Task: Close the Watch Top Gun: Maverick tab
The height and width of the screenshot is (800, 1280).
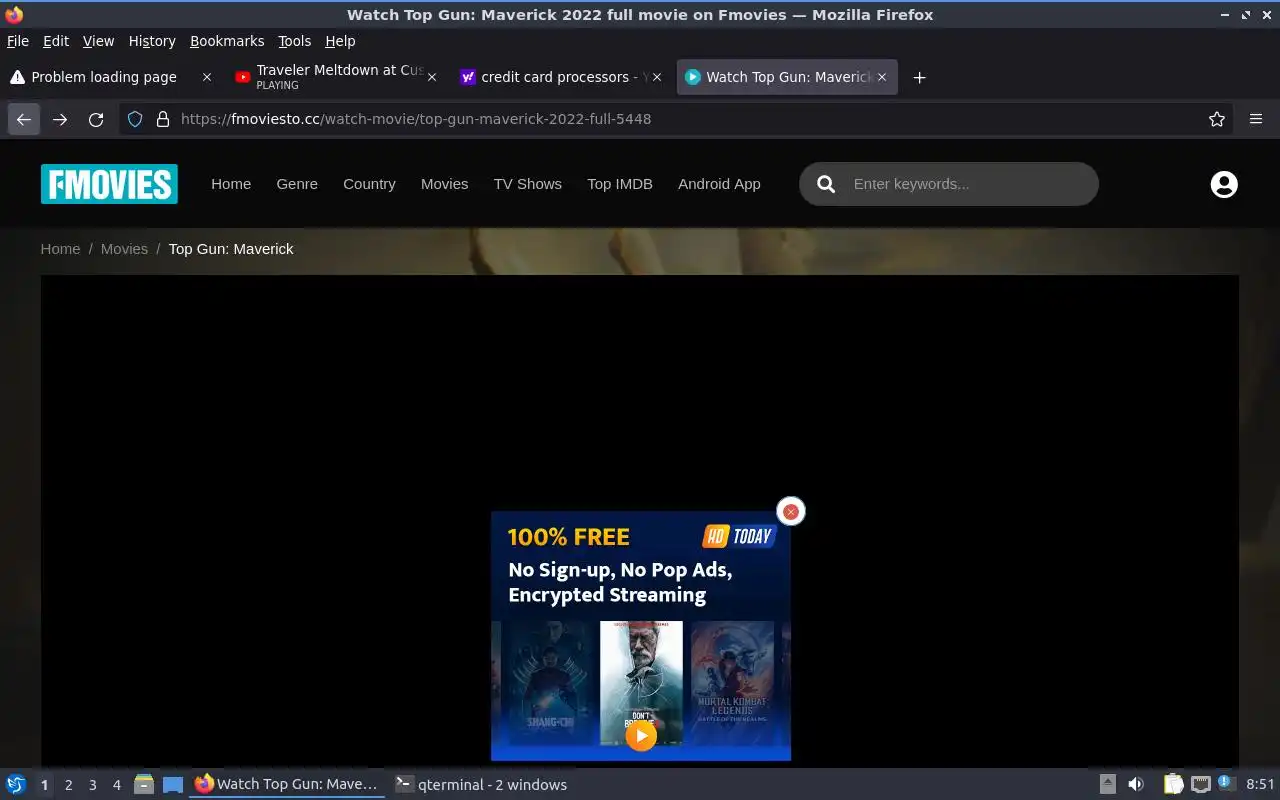Action: [x=882, y=77]
